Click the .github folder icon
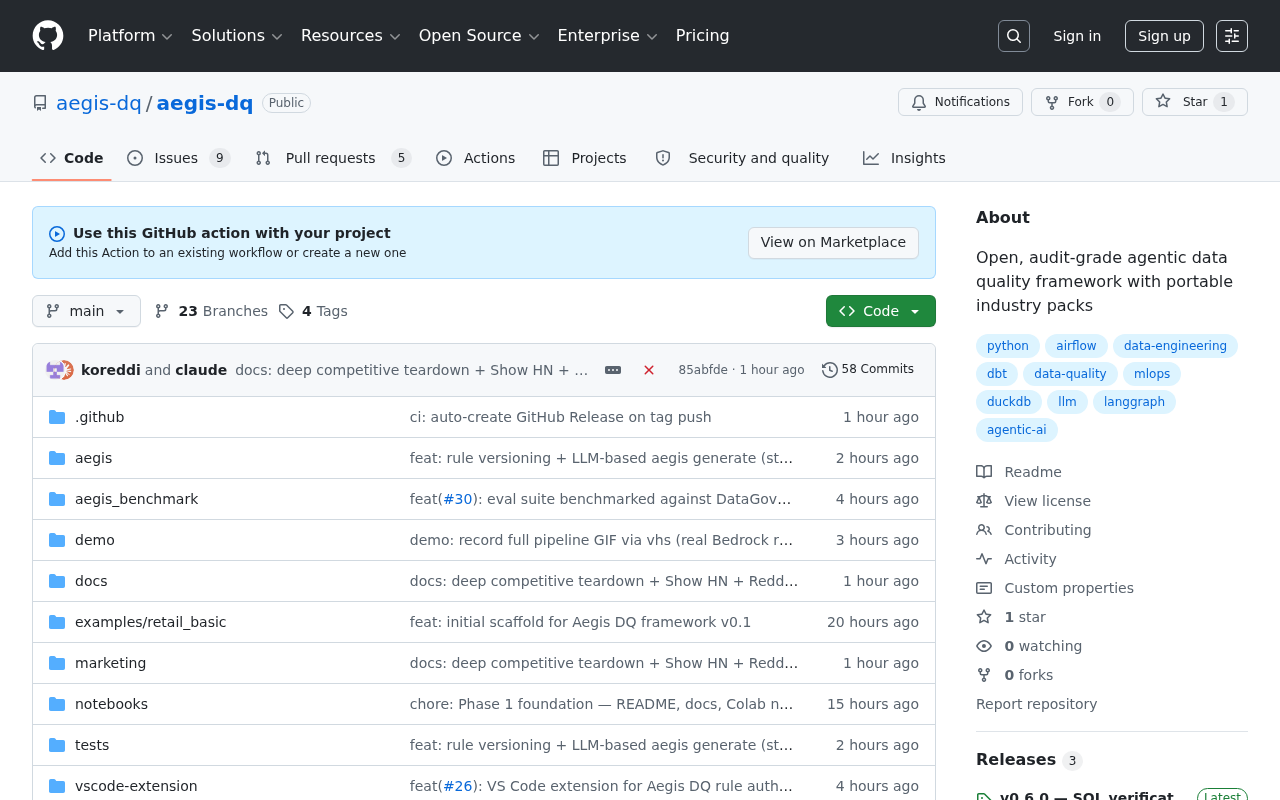The image size is (1280, 800). pos(57,417)
